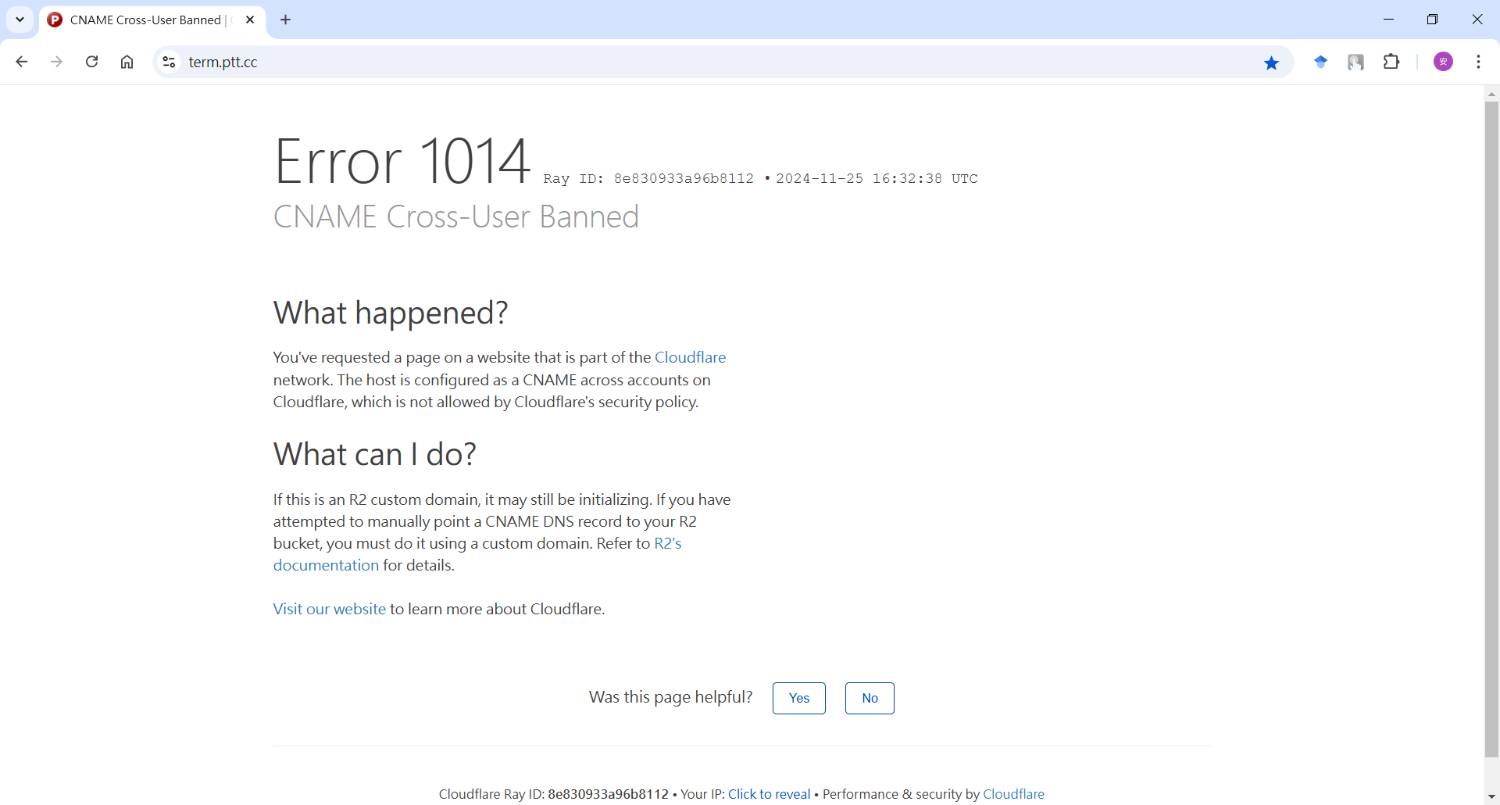The width and height of the screenshot is (1500, 805).
Task: Reveal IP via Click to reveal
Action: coord(769,794)
